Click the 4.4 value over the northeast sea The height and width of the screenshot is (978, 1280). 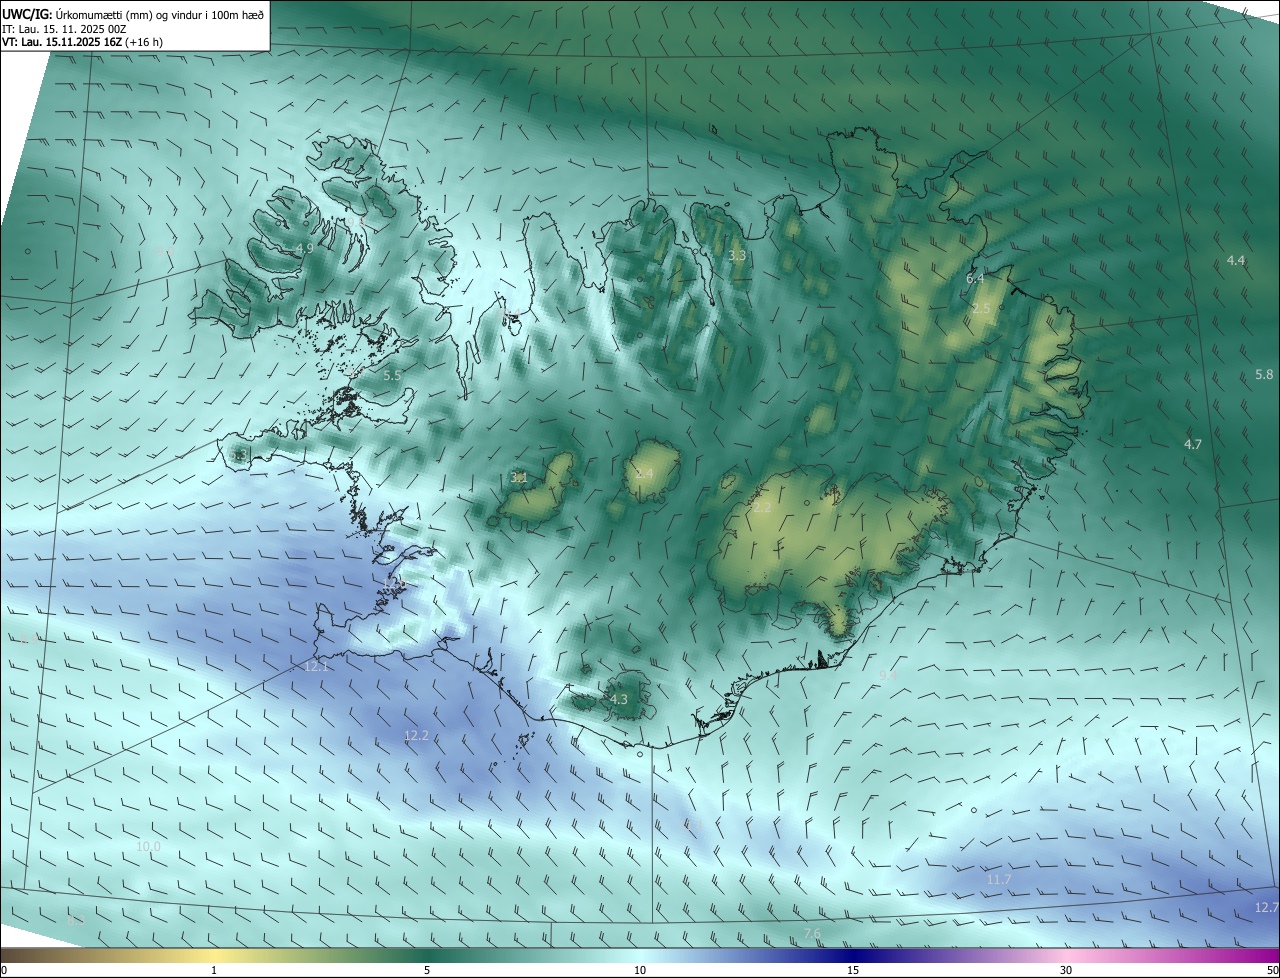point(1236,260)
